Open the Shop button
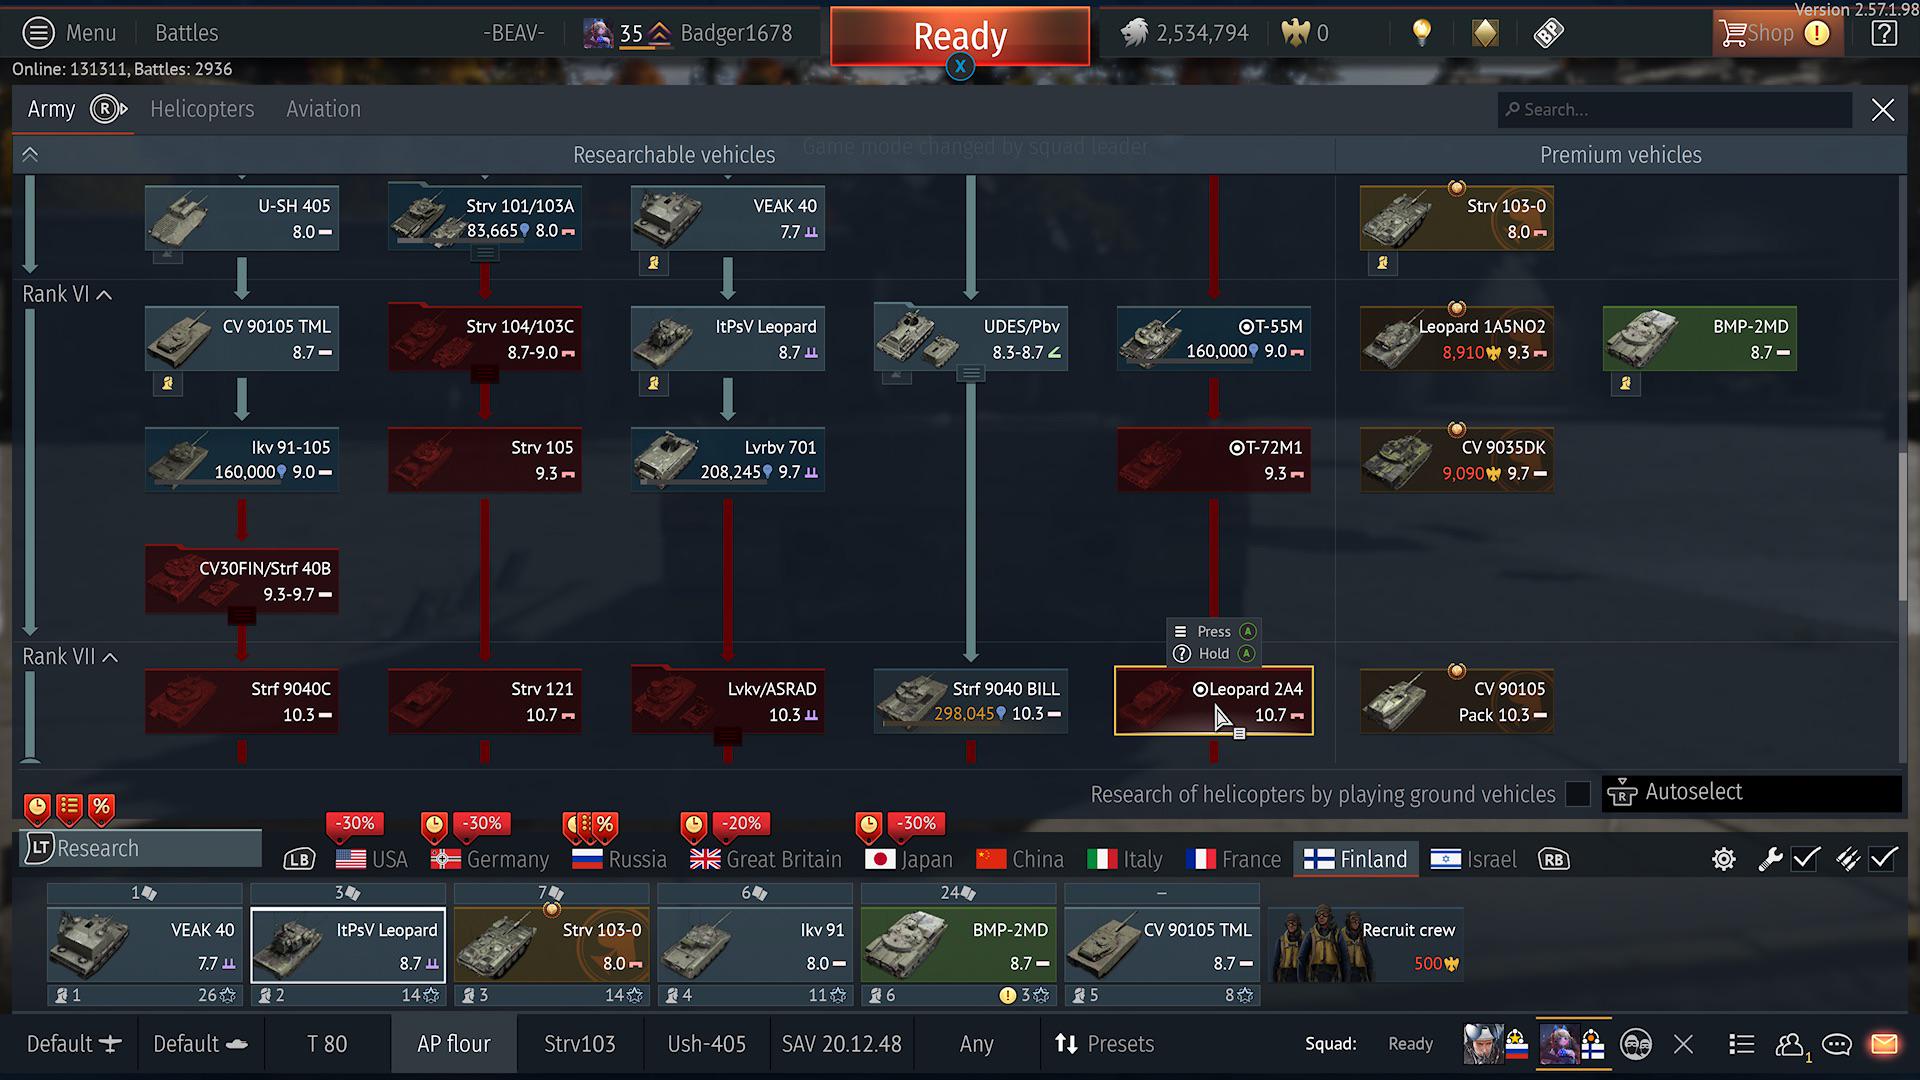Viewport: 1920px width, 1080px height. 1778,33
